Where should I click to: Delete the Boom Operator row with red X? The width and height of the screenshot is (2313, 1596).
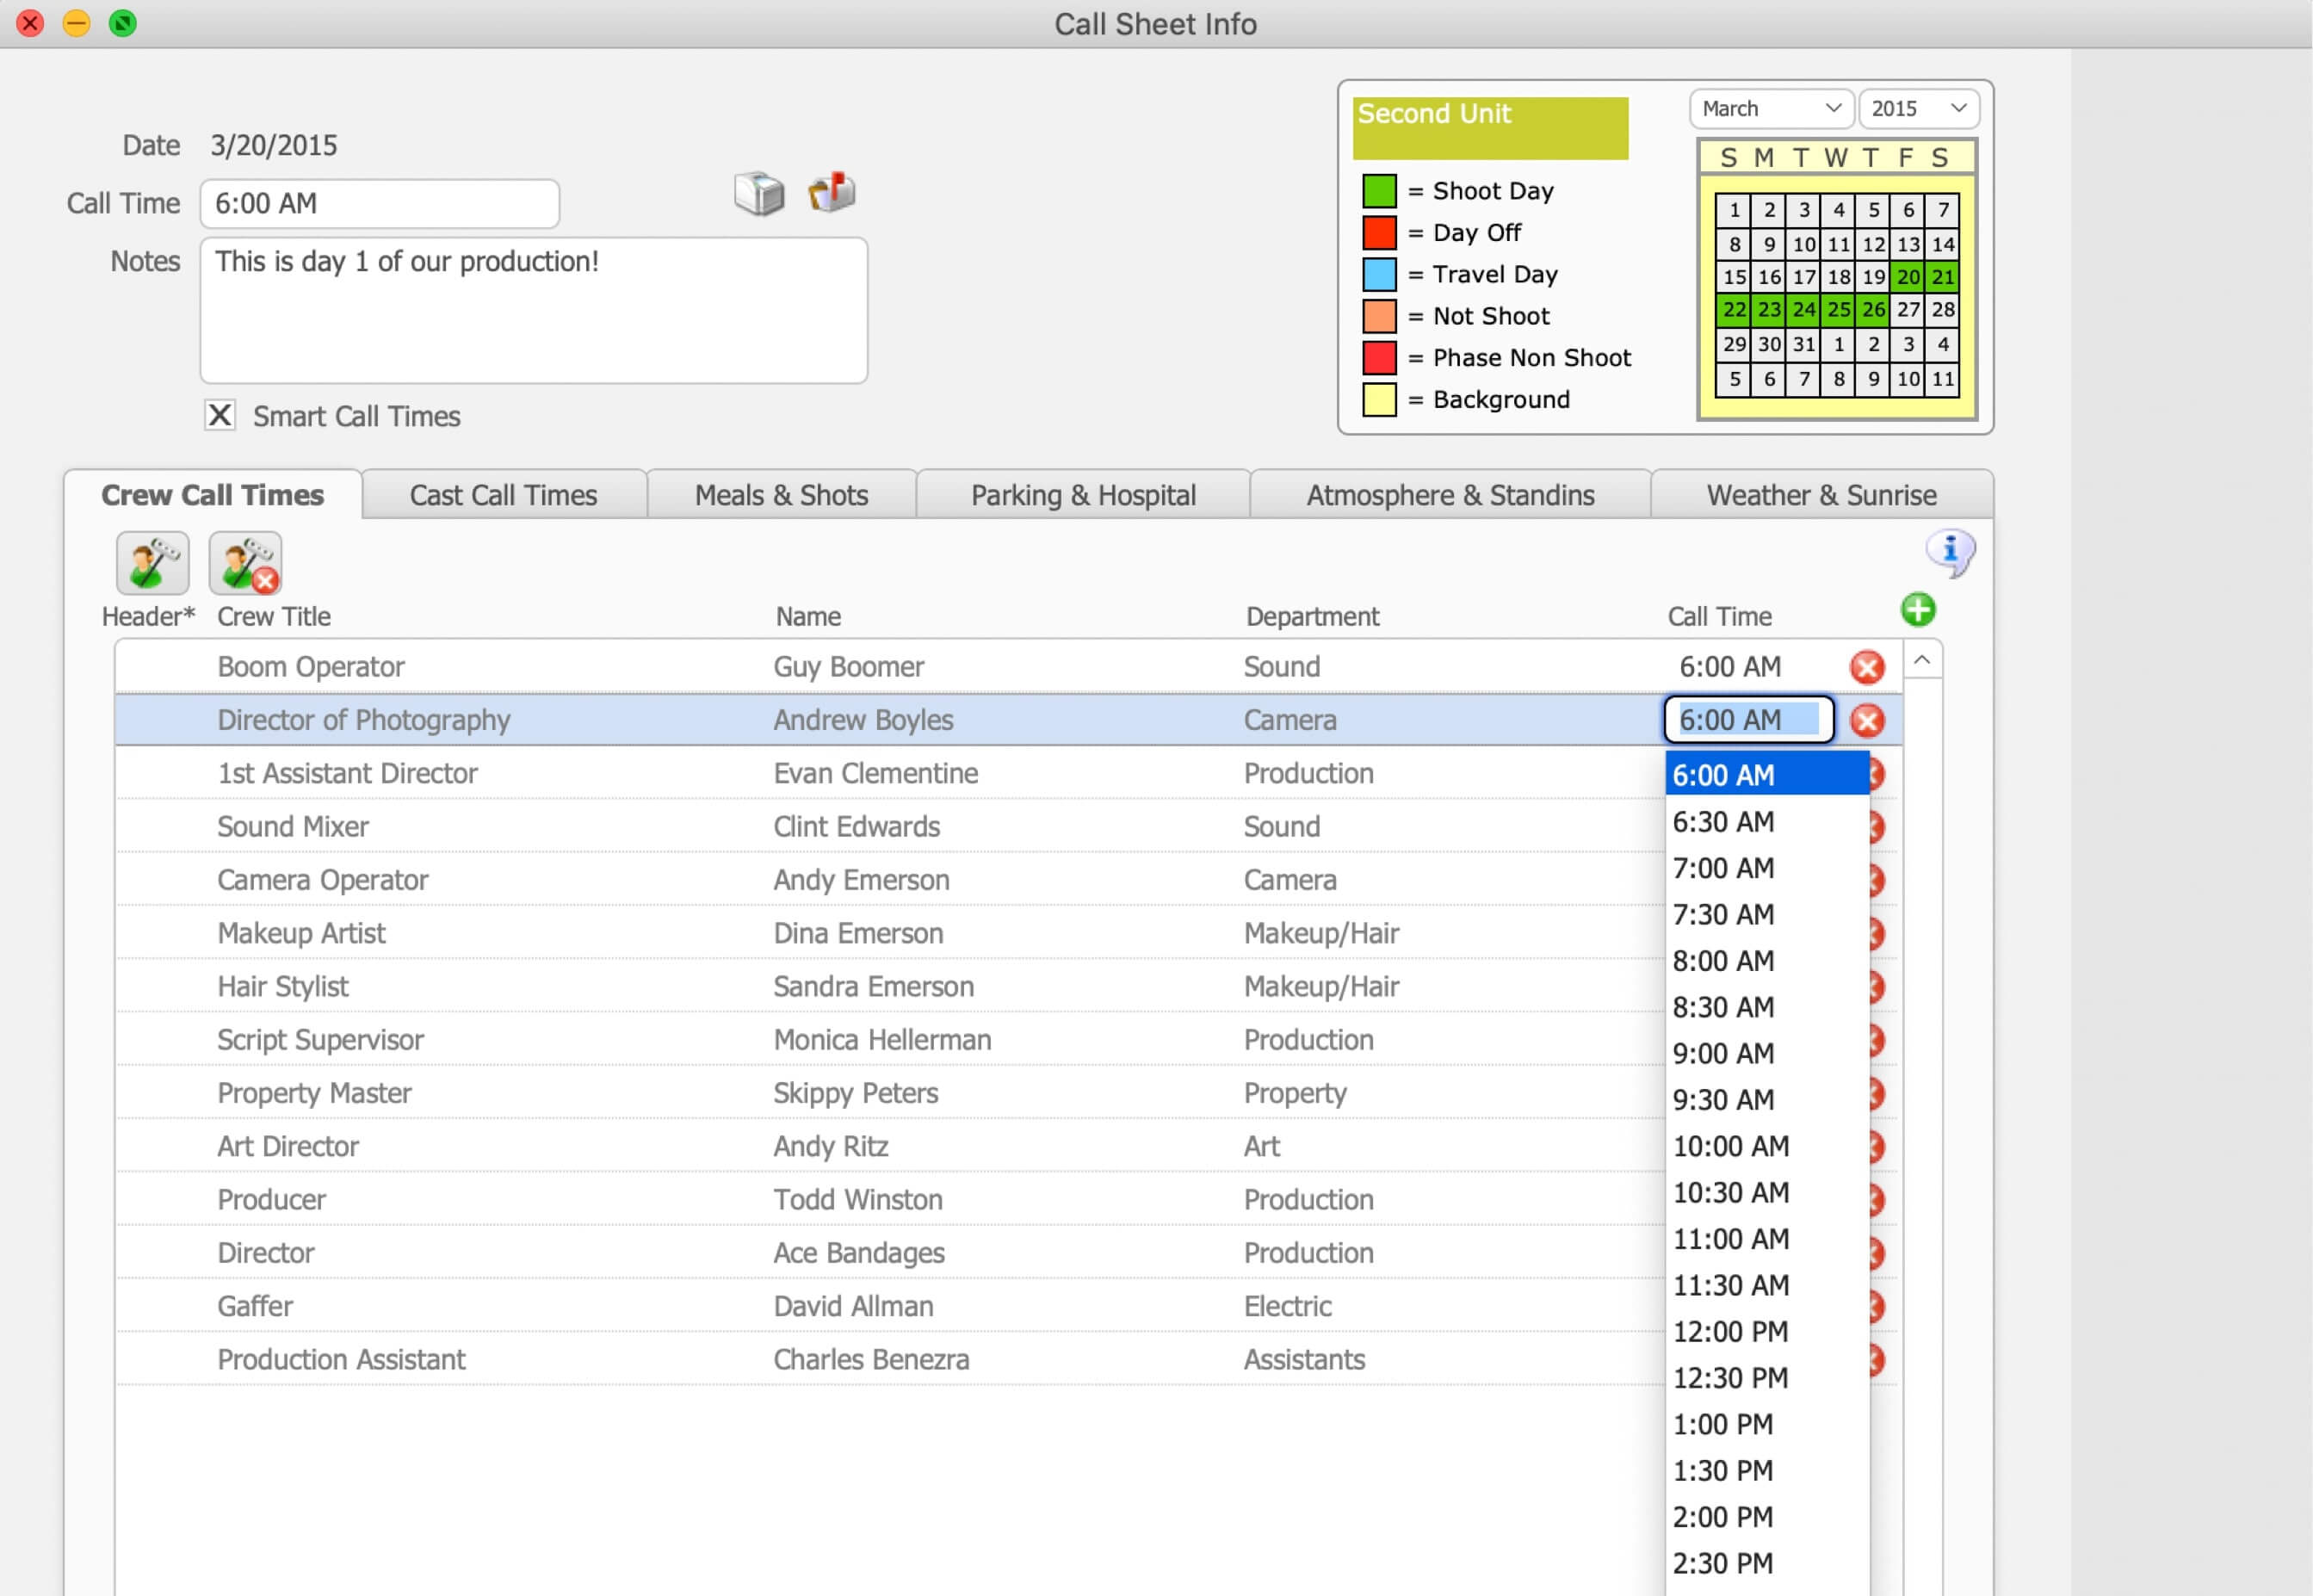click(1867, 666)
